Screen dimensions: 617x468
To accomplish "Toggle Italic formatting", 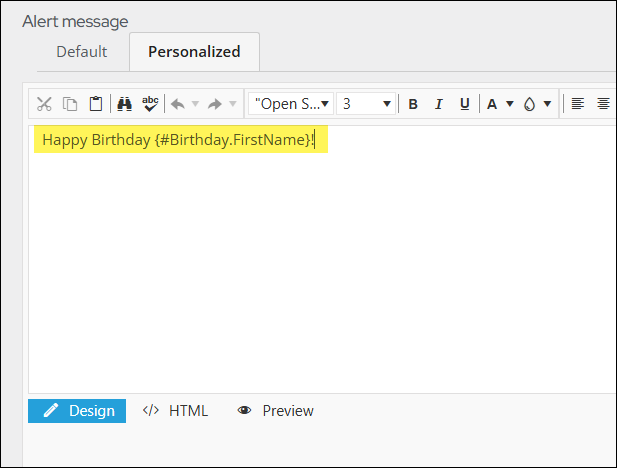I will pyautogui.click(x=438, y=104).
